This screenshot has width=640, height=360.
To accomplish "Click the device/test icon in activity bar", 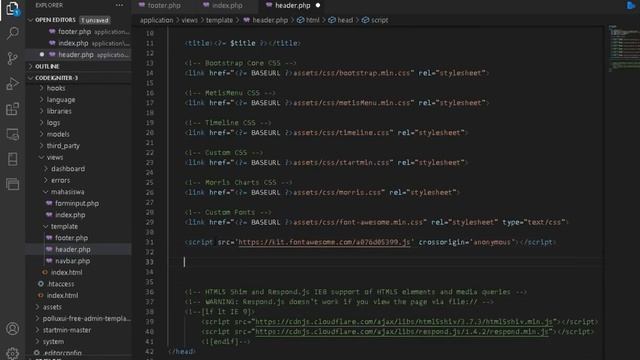I will [13, 159].
